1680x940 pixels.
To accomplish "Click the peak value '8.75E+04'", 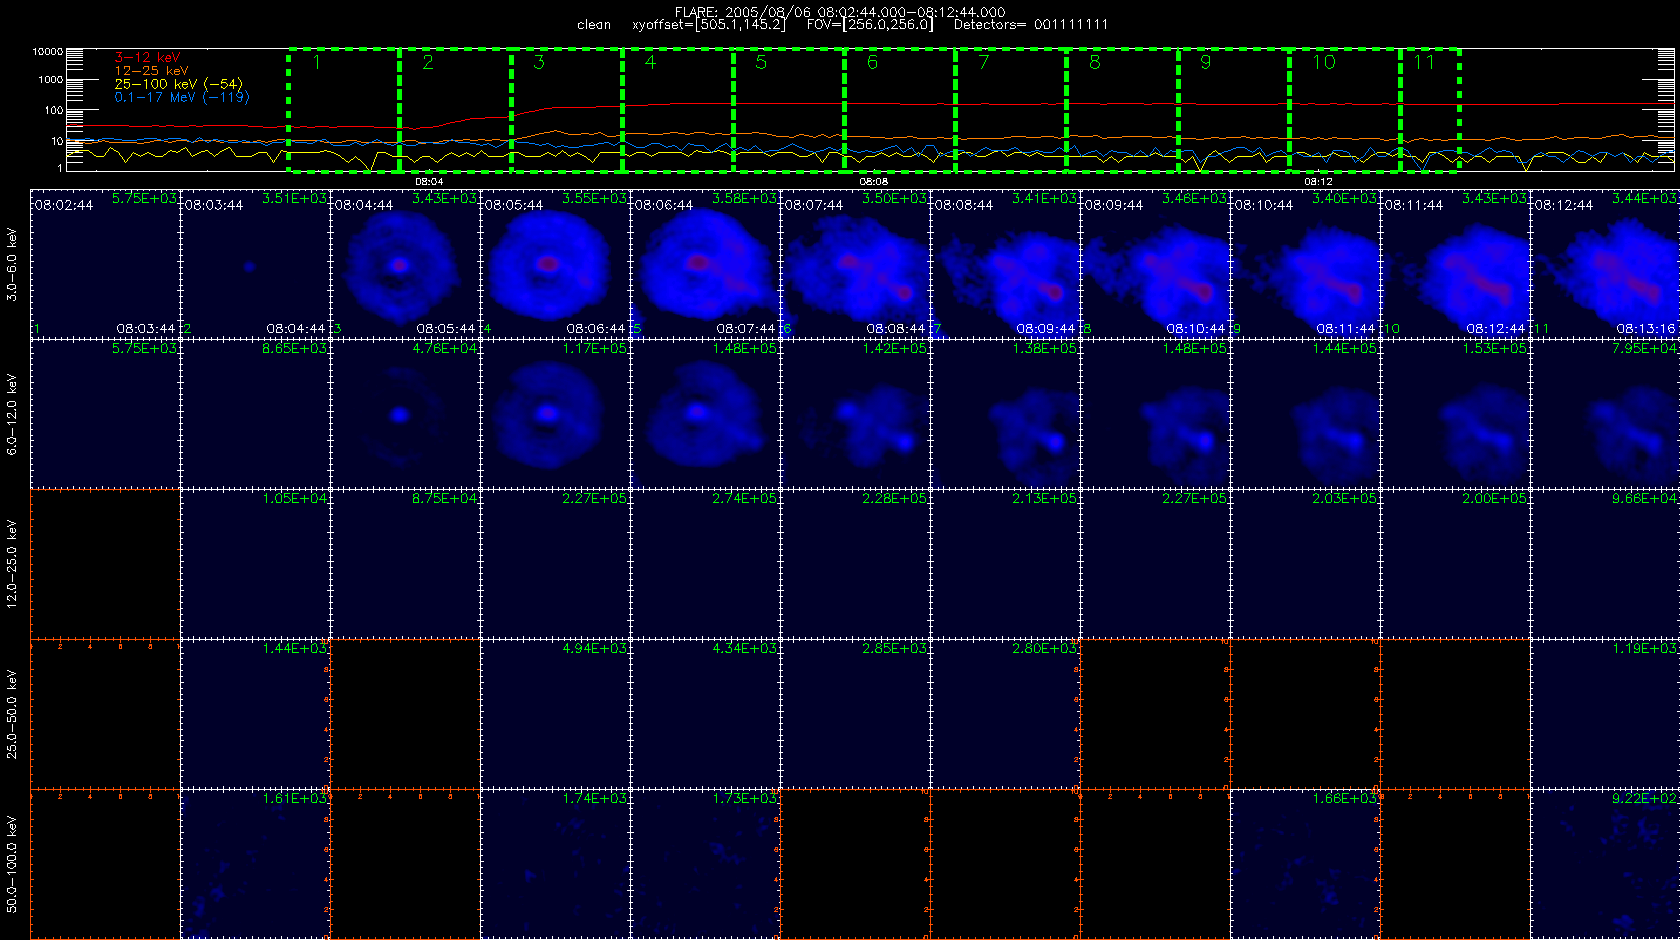I will 445,498.
